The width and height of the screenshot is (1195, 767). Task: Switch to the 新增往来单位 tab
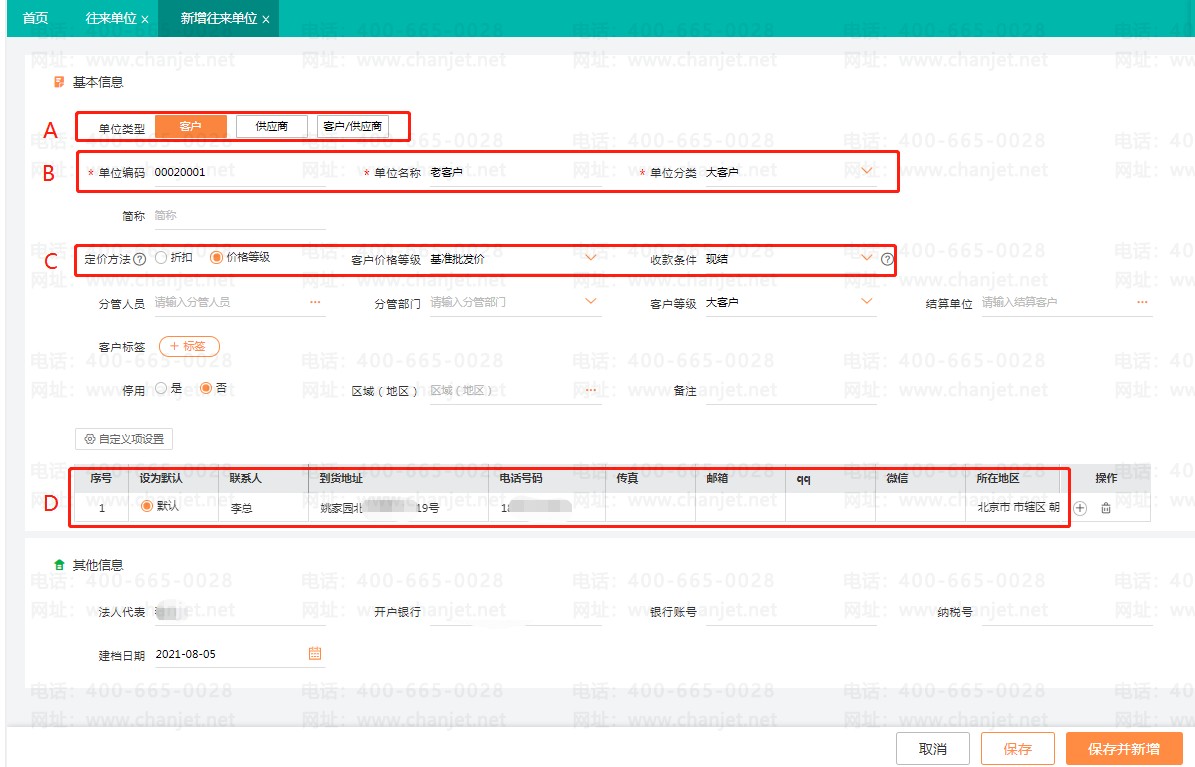[x=219, y=18]
